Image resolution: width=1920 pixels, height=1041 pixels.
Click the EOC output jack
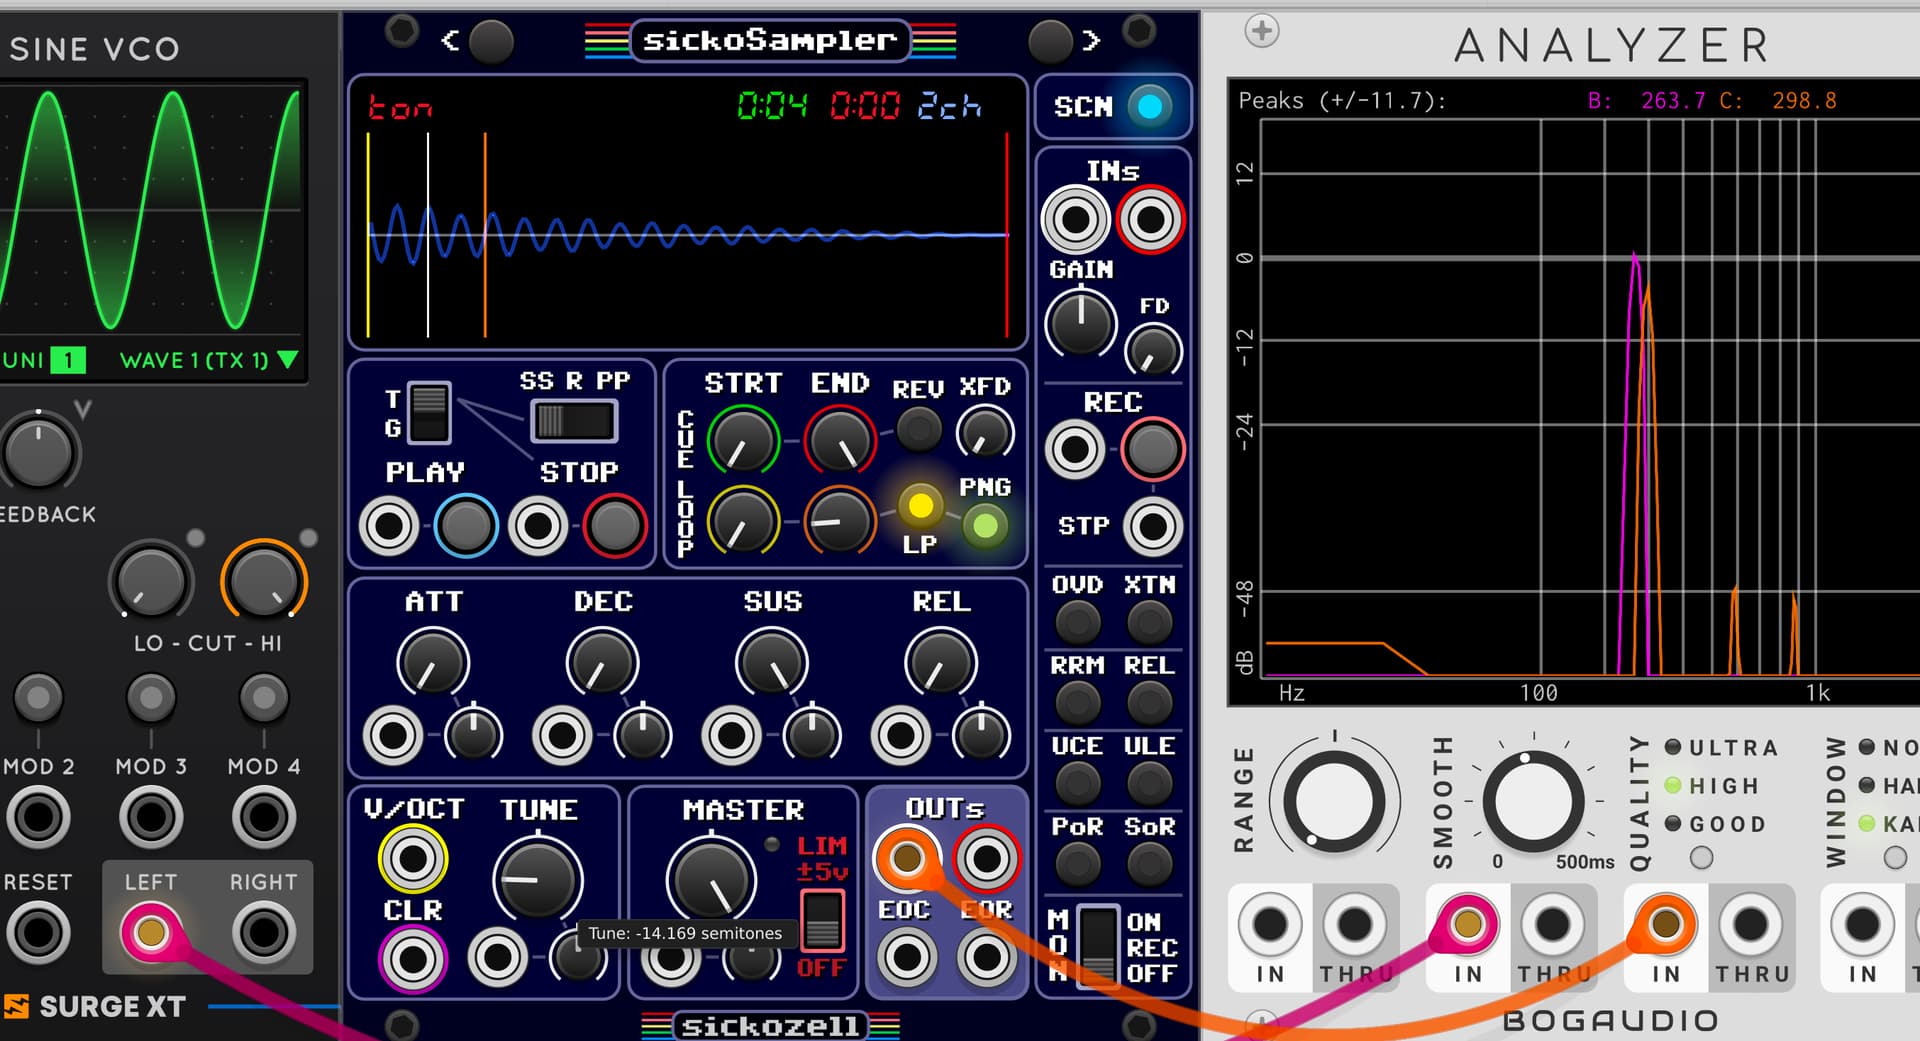(907, 958)
